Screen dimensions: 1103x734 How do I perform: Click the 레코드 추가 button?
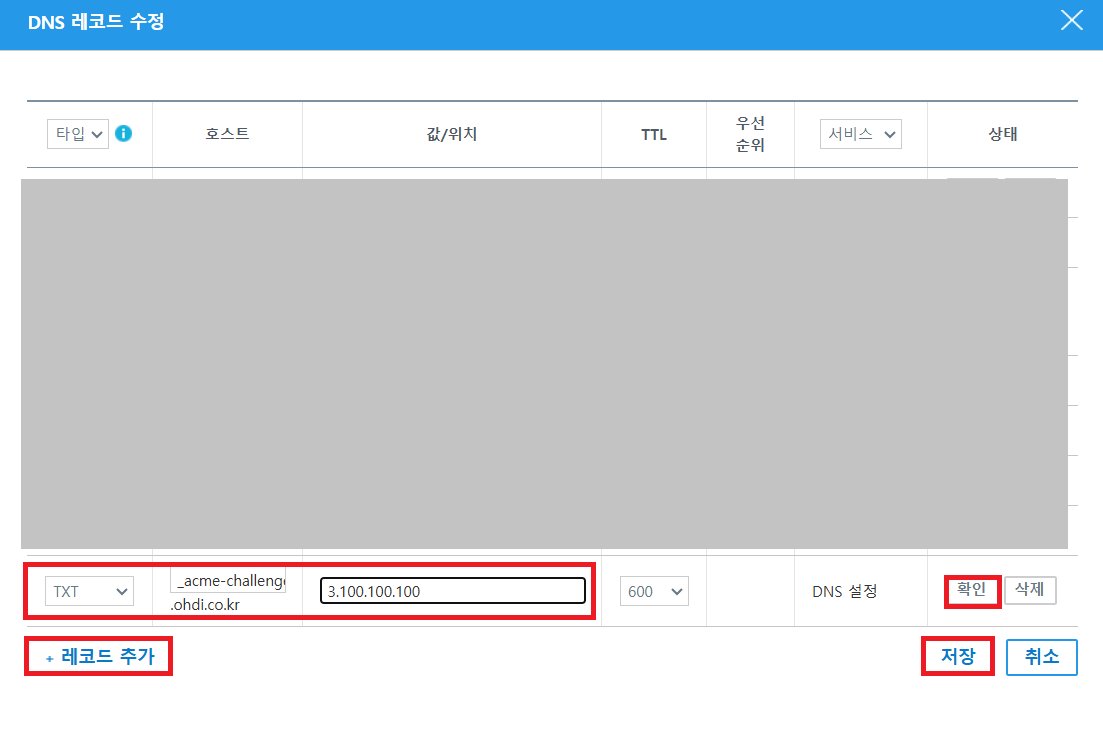98,657
